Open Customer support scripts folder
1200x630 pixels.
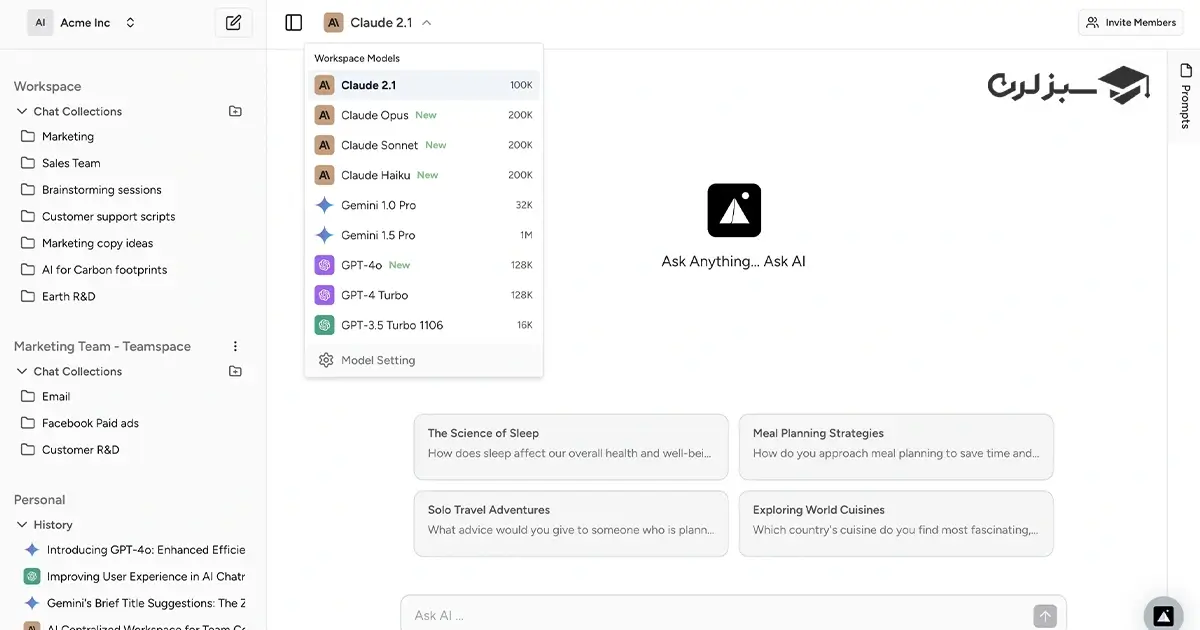pos(108,216)
